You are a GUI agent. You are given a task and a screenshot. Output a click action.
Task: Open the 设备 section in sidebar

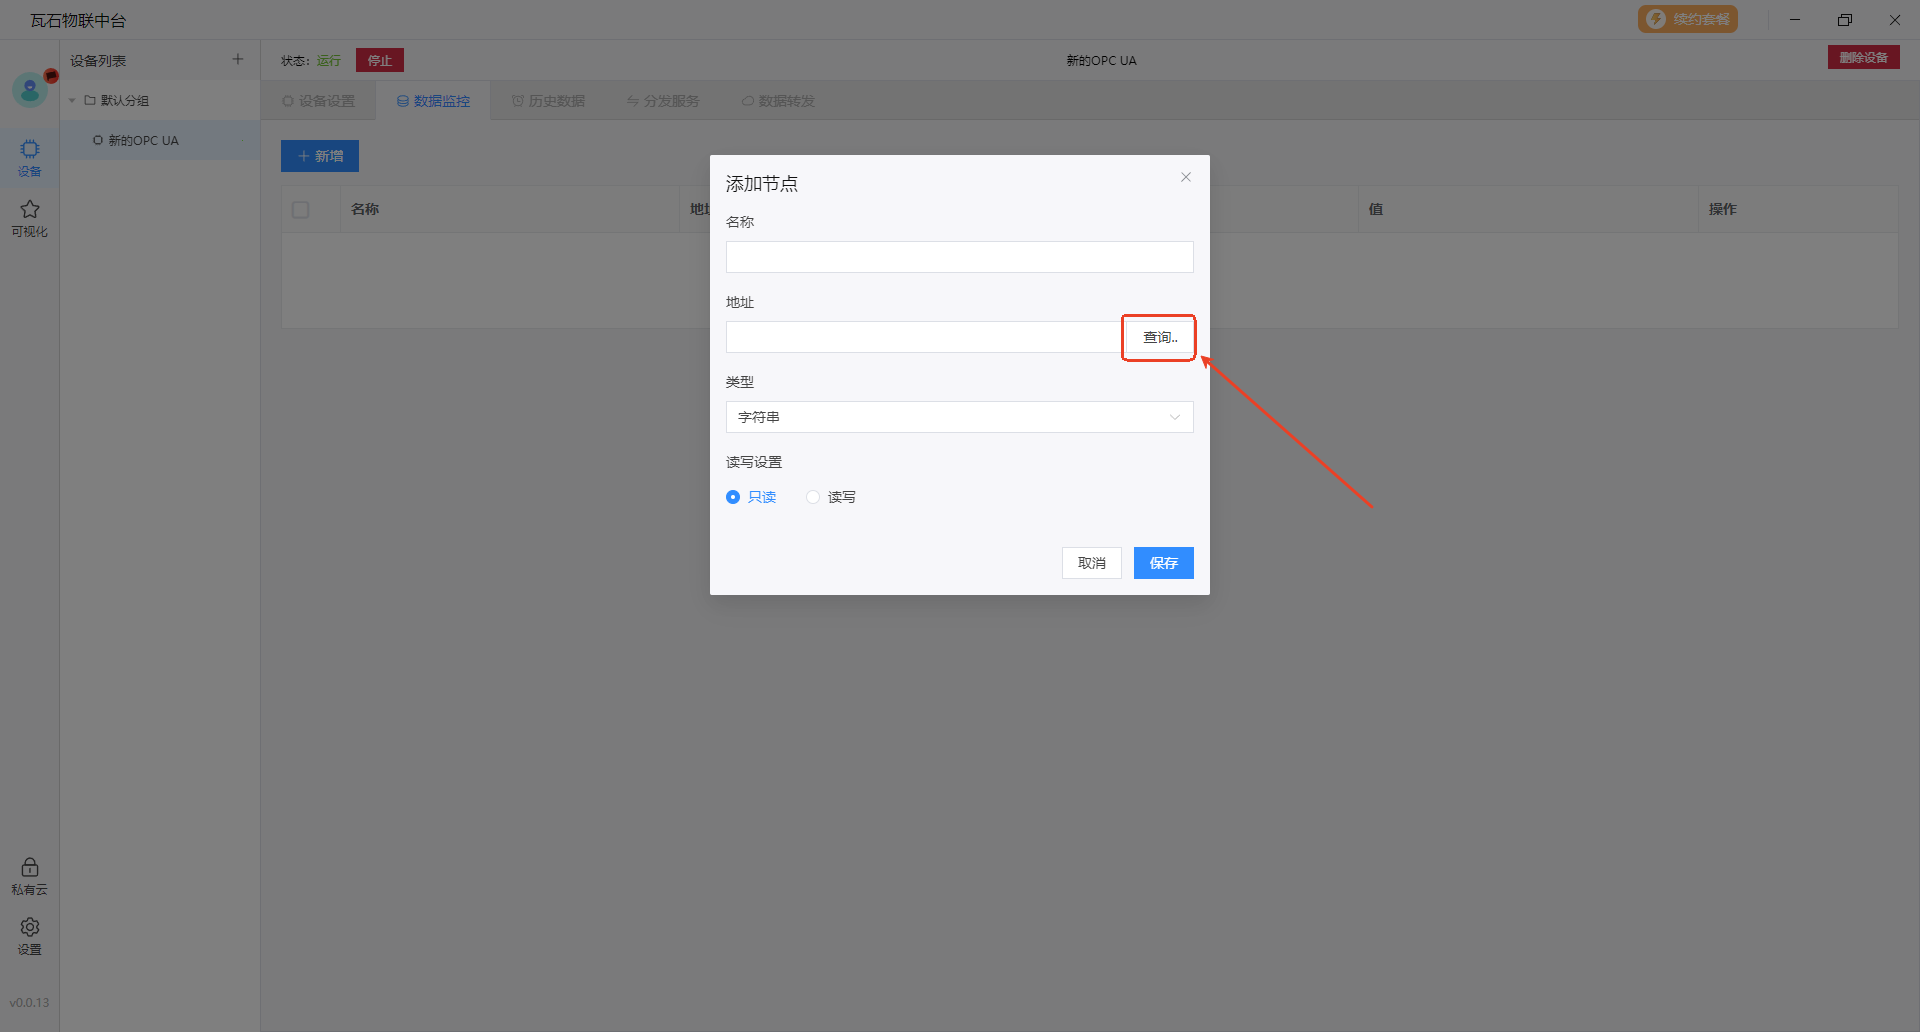[x=30, y=157]
